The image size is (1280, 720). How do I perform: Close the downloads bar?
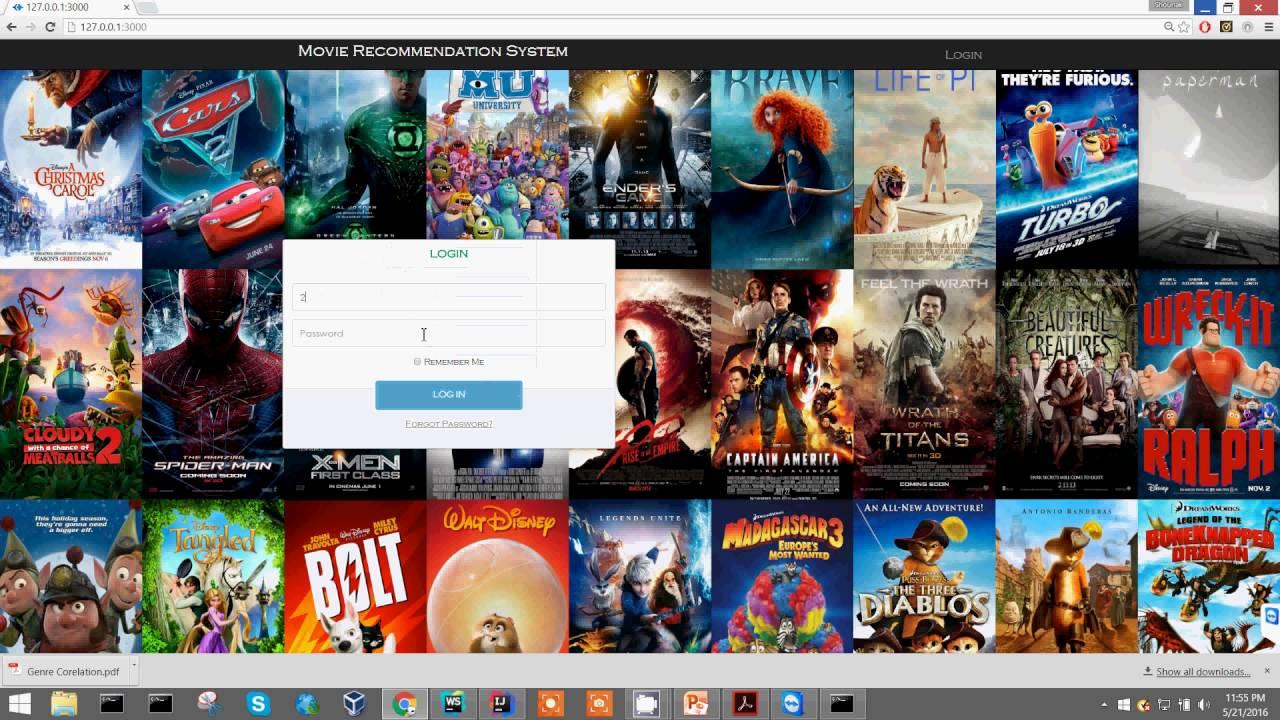(1267, 671)
